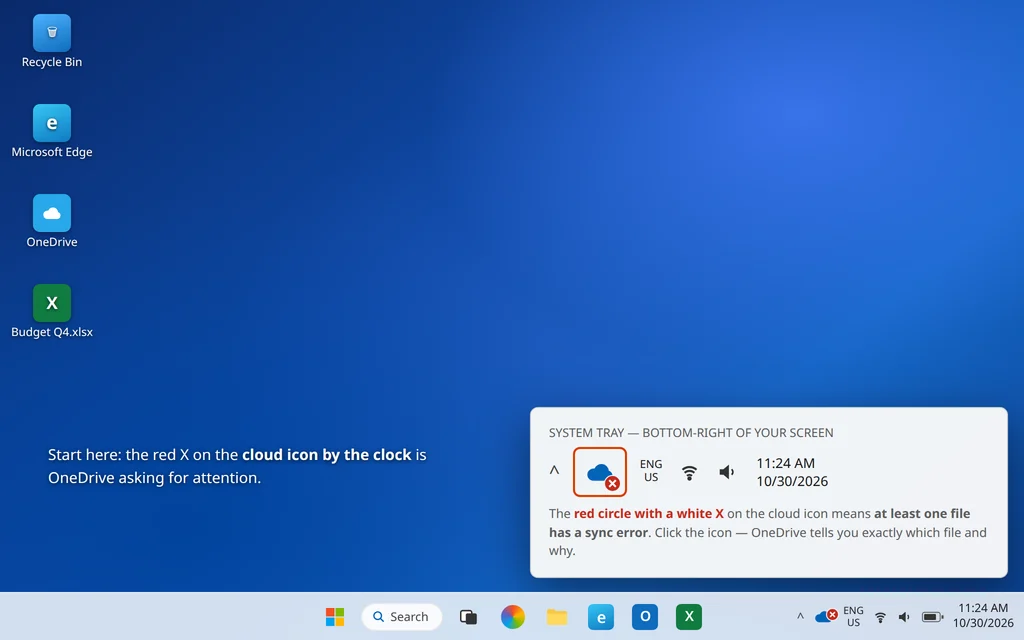
Task: Click the 'red circle with a white X' text
Action: coord(648,513)
